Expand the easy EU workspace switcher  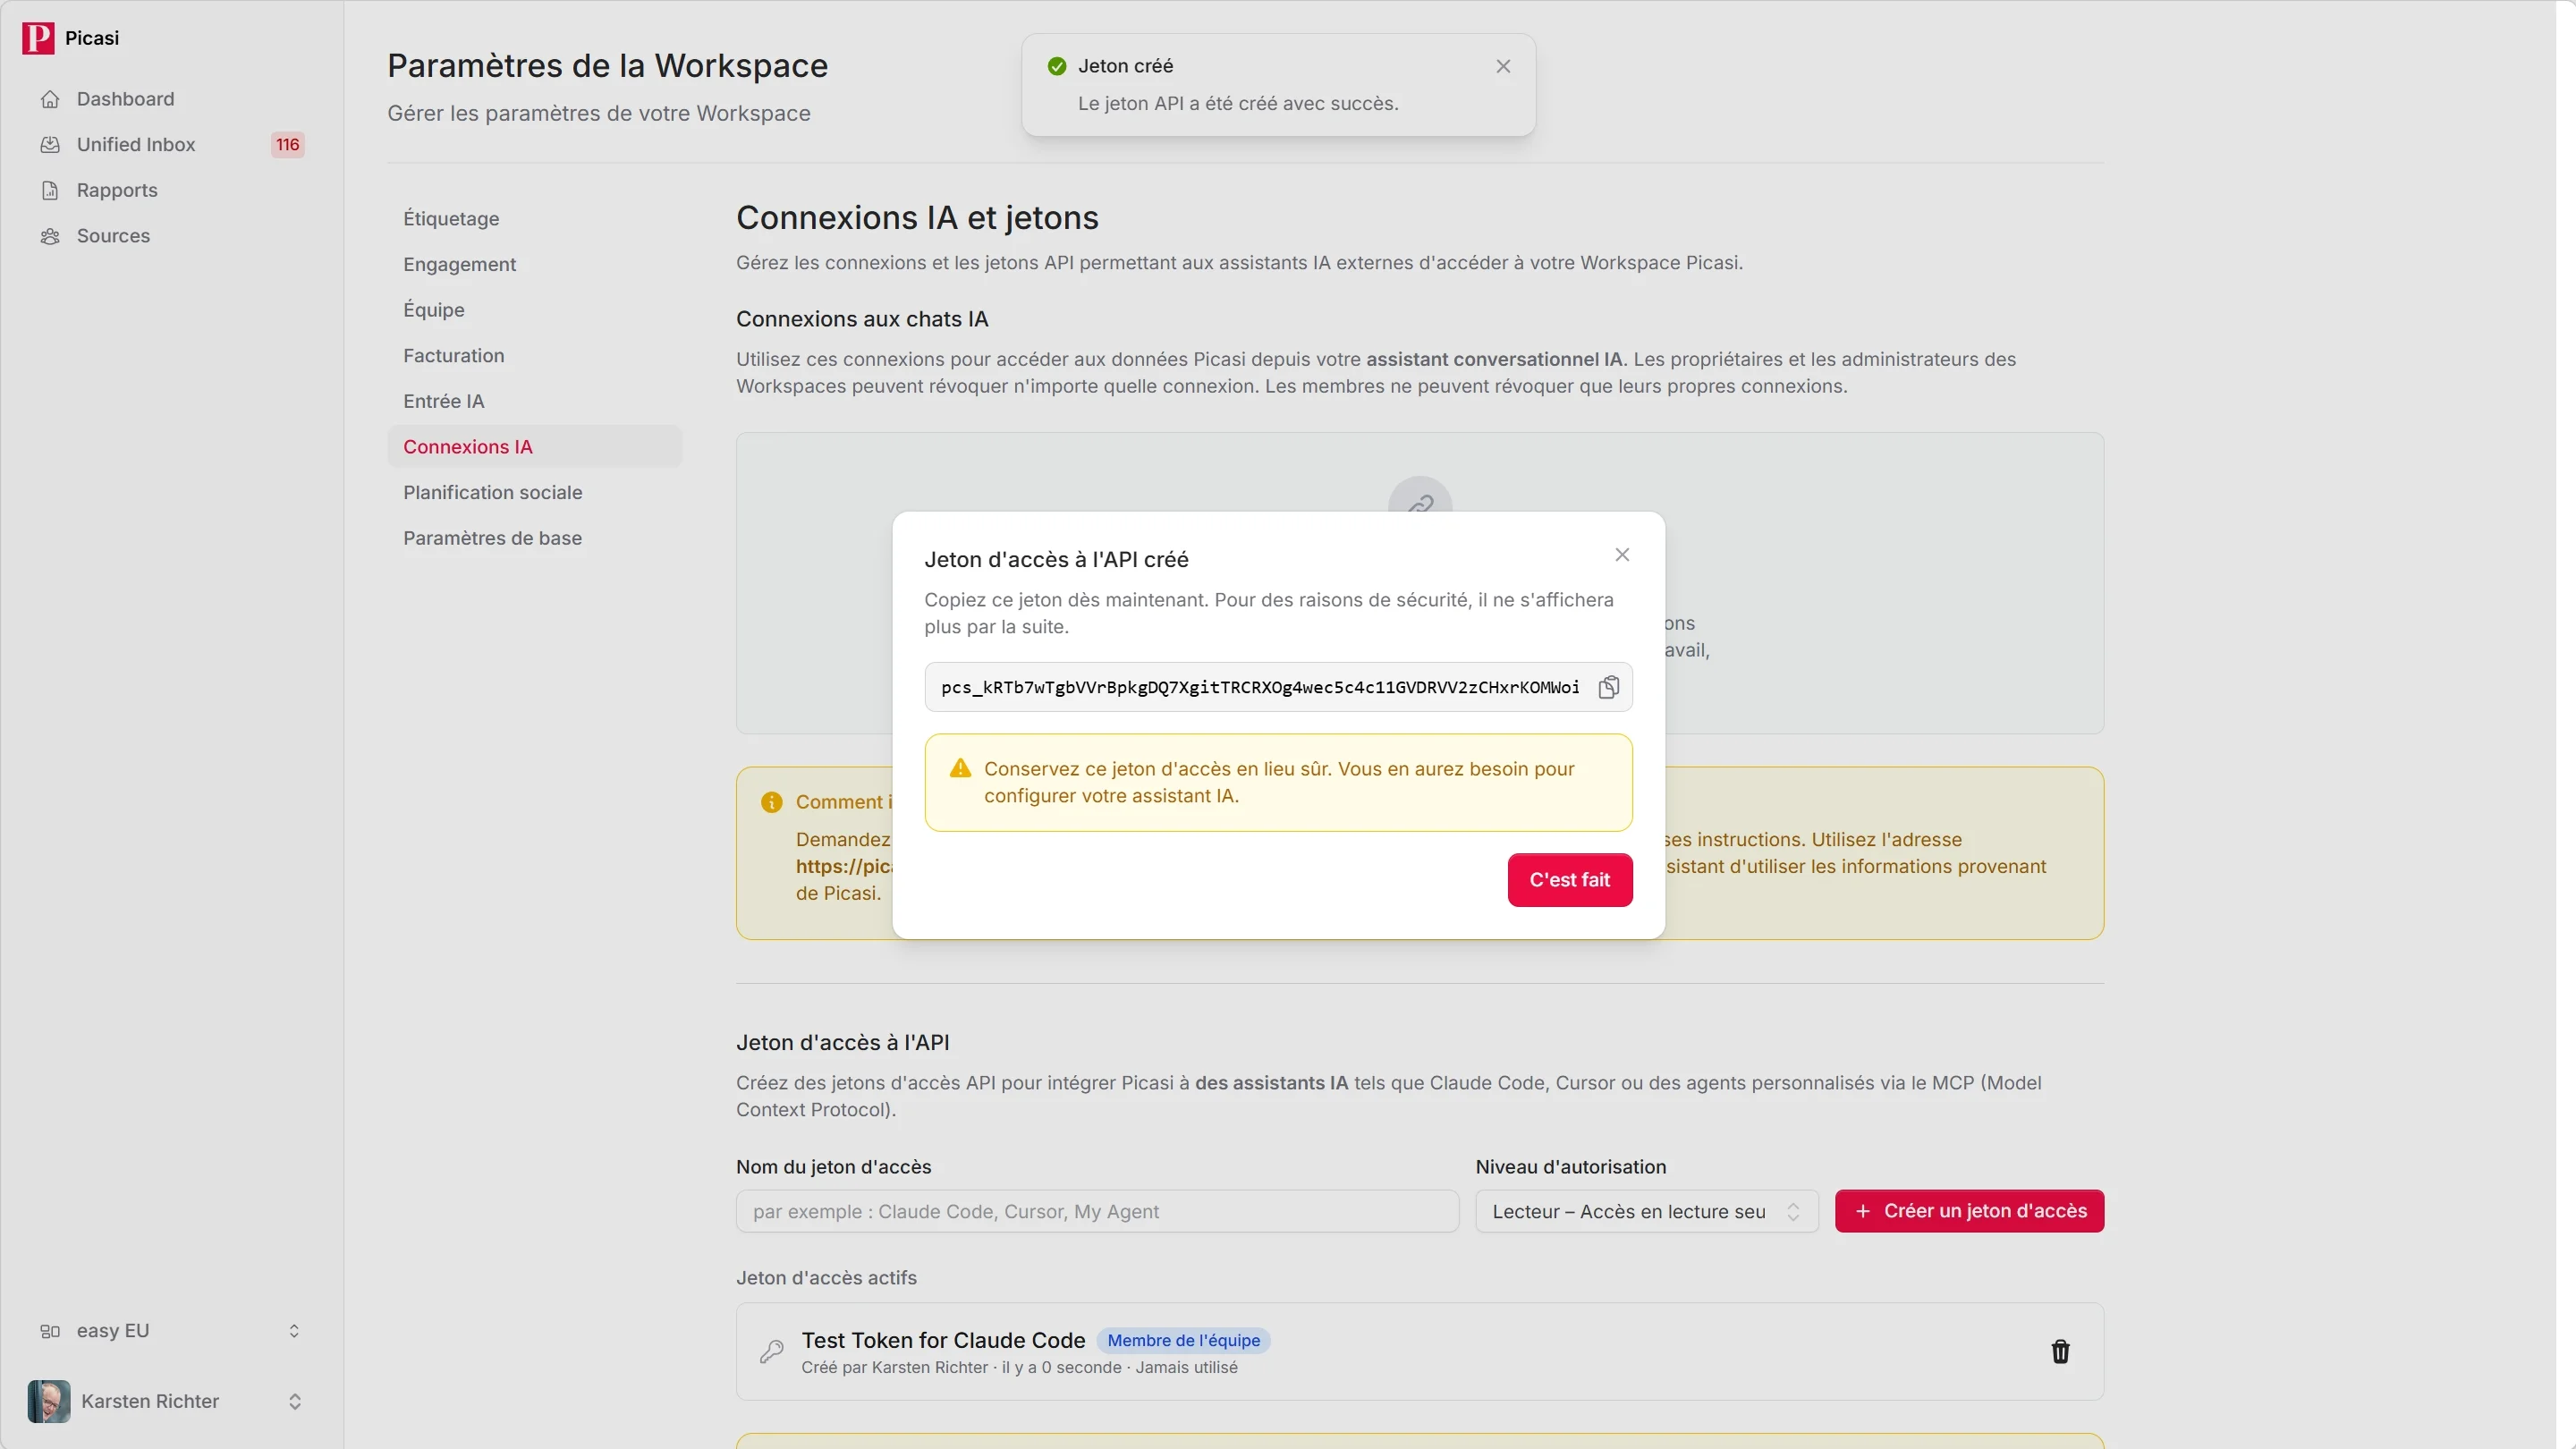[x=171, y=1331]
